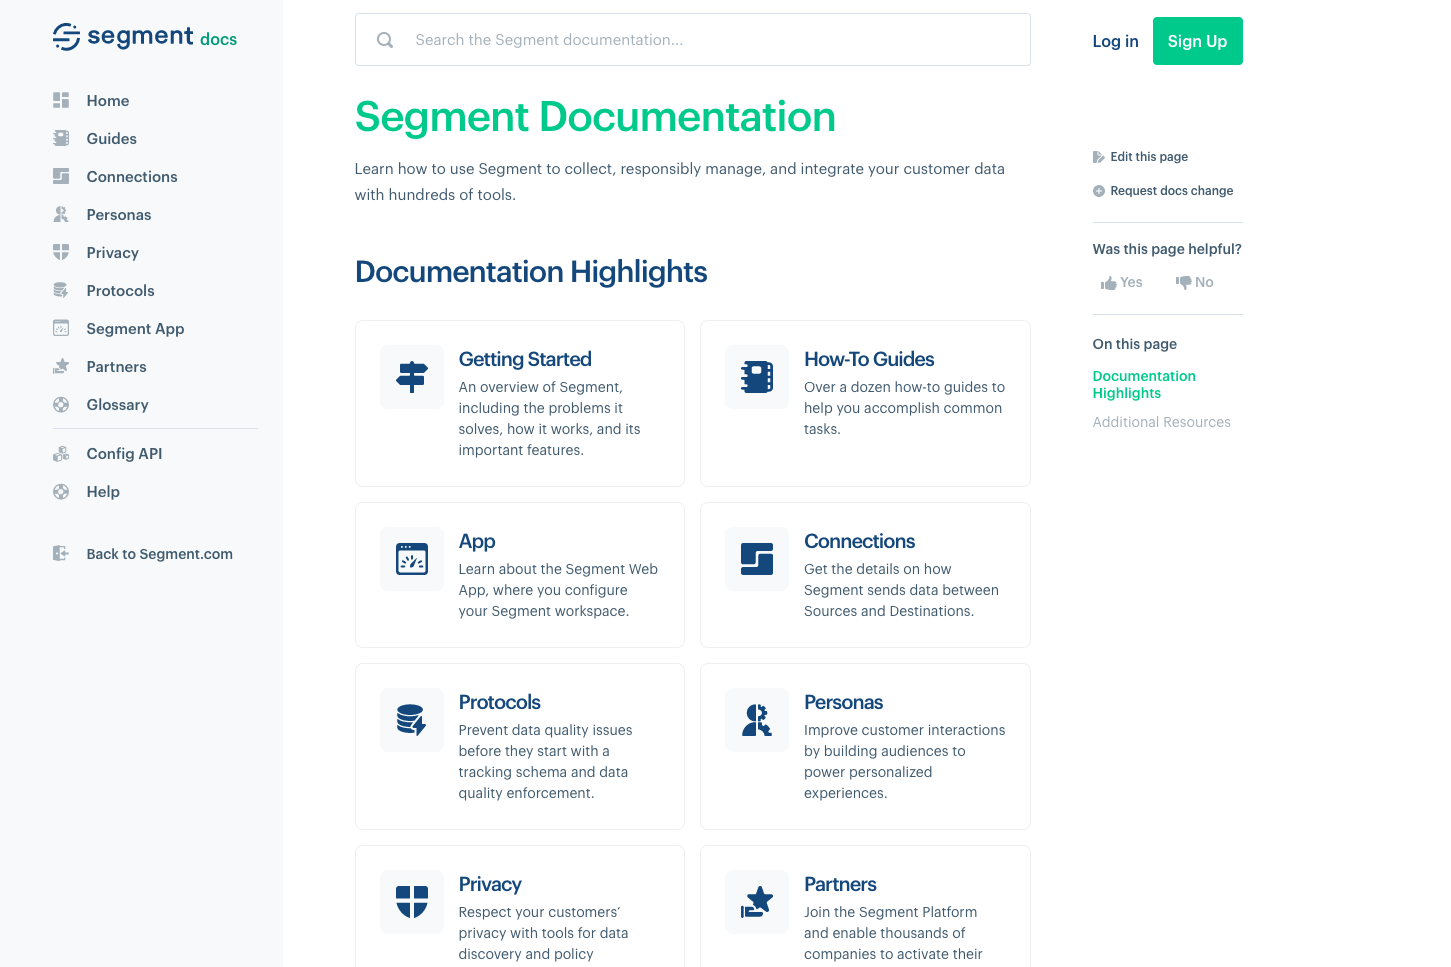Go to Partners in the sidebar

[117, 366]
